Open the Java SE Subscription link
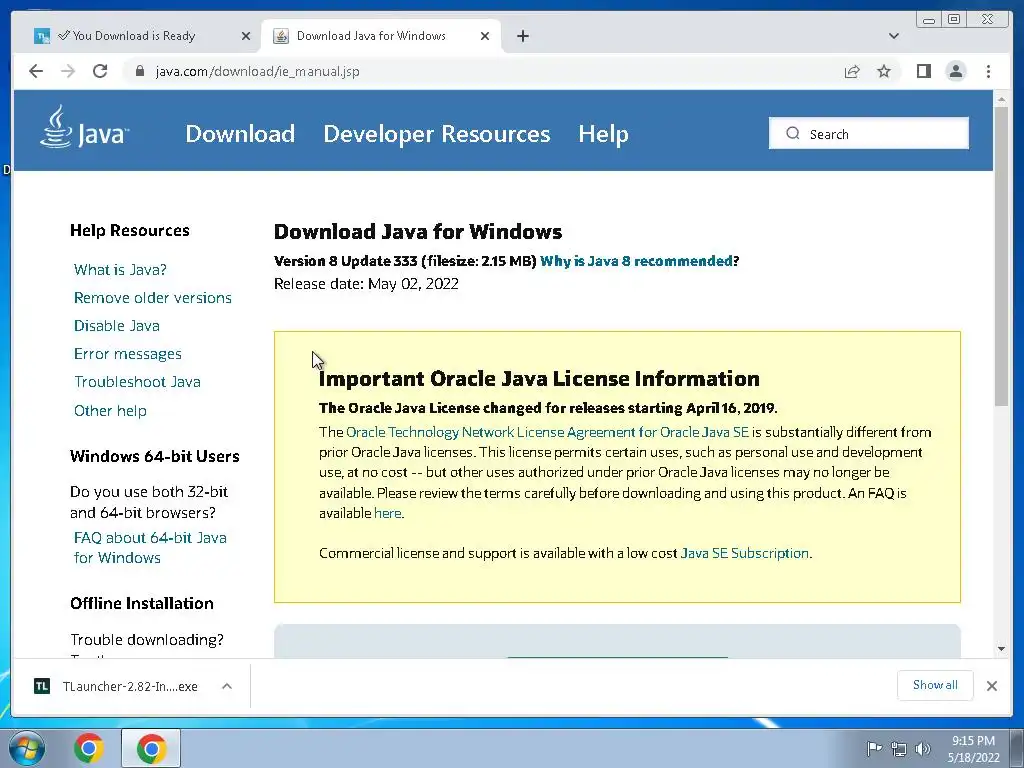 click(x=744, y=553)
